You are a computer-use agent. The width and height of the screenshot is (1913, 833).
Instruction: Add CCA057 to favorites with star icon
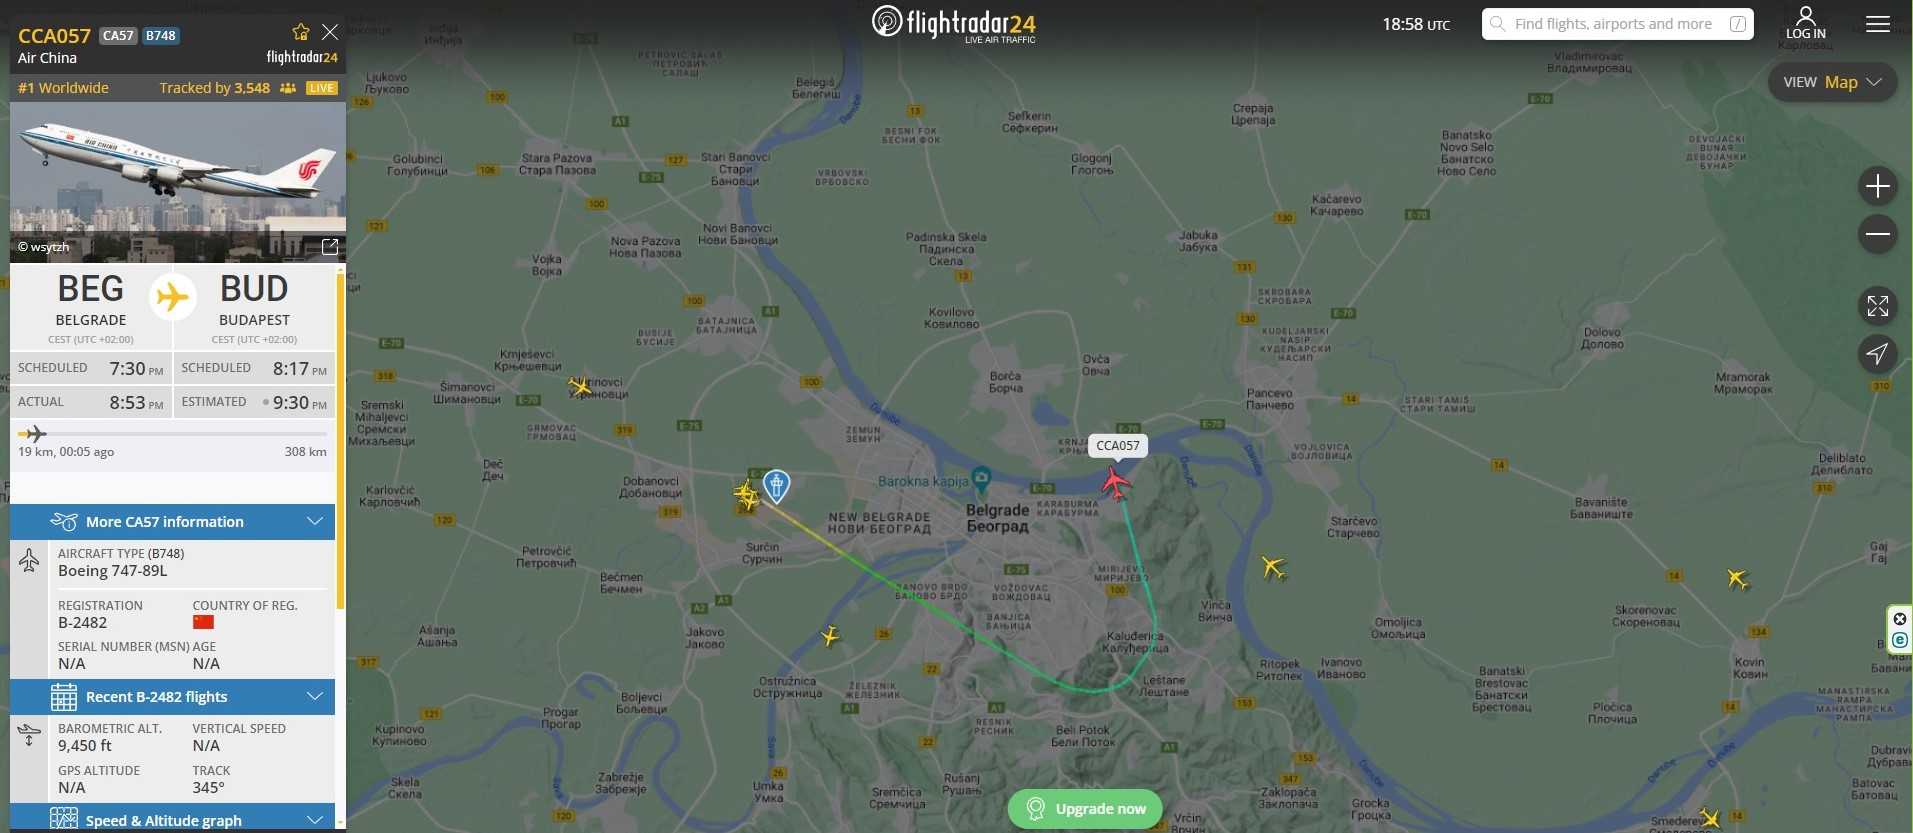(300, 32)
